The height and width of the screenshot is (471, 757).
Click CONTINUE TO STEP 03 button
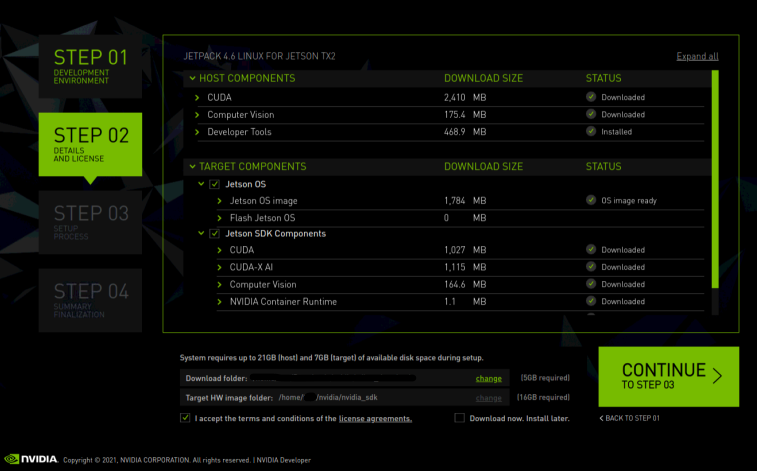pos(669,376)
